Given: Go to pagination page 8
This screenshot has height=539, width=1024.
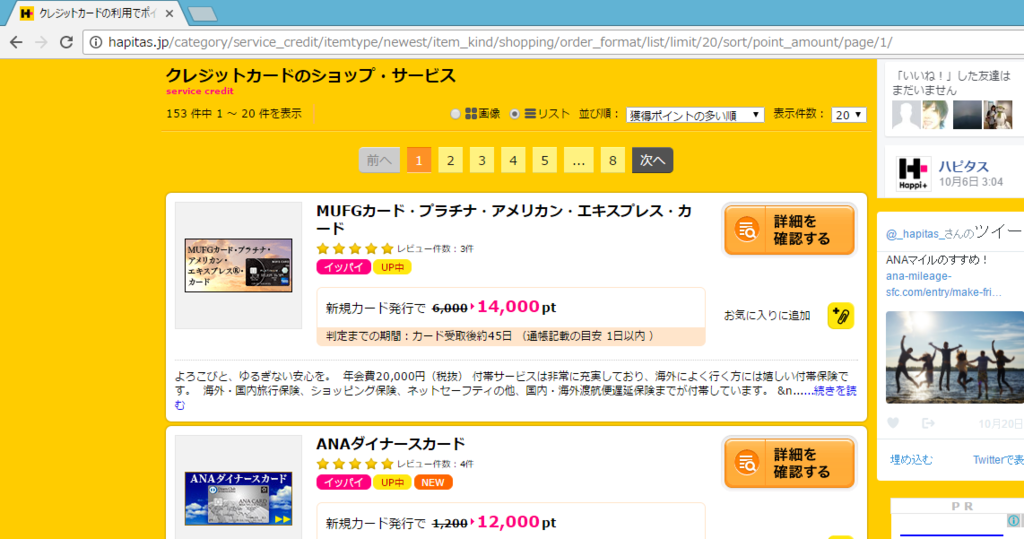Looking at the screenshot, I should [613, 160].
